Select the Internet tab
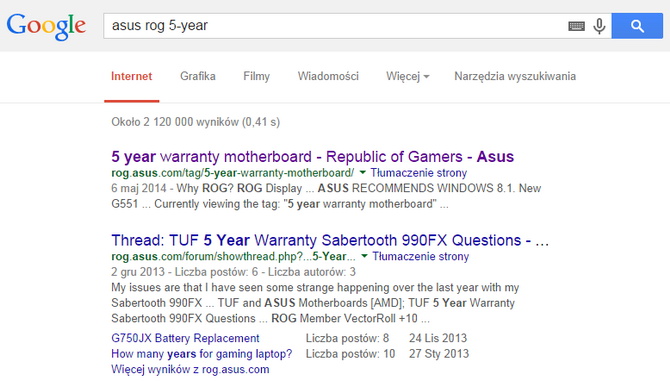 click(132, 76)
